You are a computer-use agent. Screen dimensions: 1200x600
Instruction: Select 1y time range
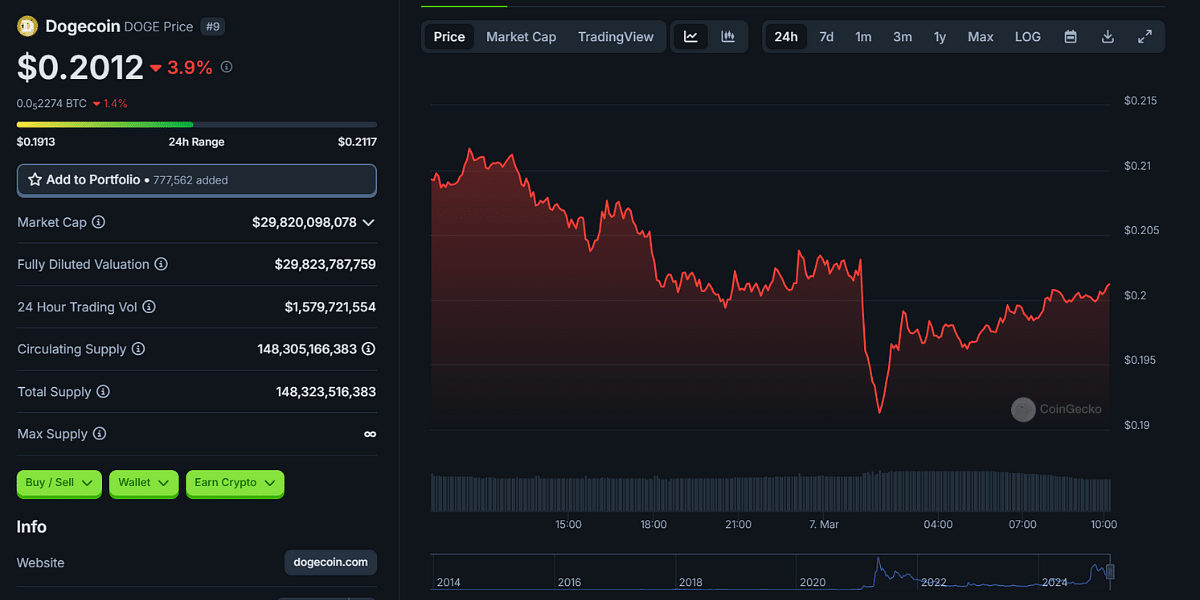pyautogui.click(x=940, y=37)
